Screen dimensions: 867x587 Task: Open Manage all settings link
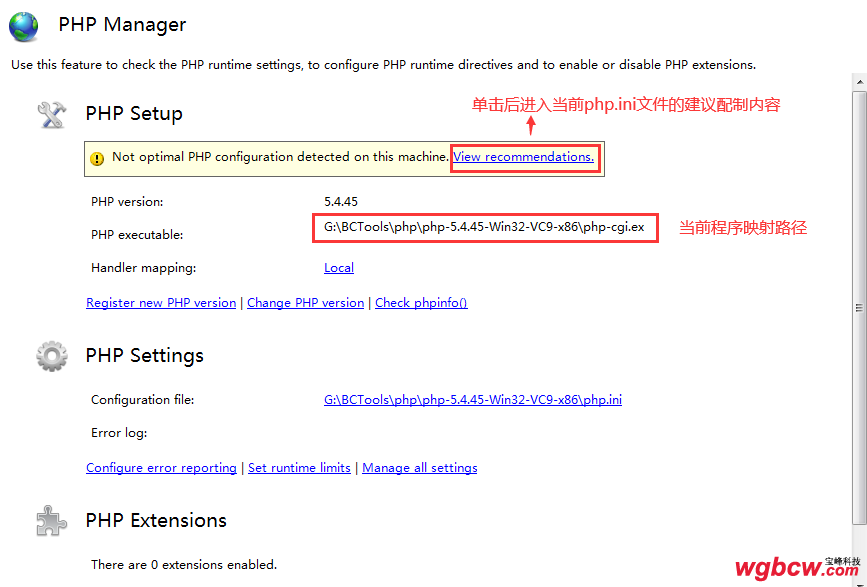[x=420, y=468]
